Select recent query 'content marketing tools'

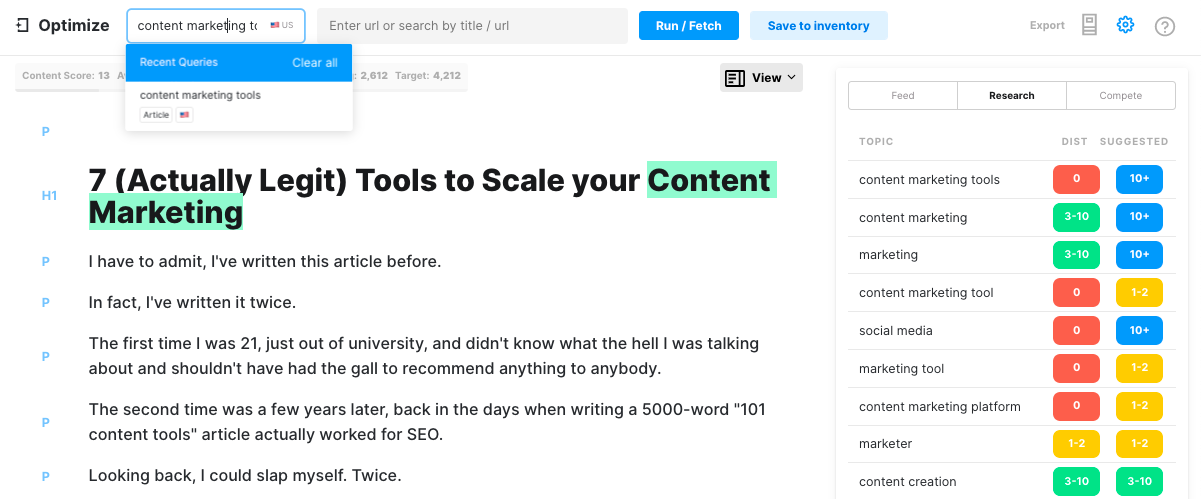coord(200,95)
